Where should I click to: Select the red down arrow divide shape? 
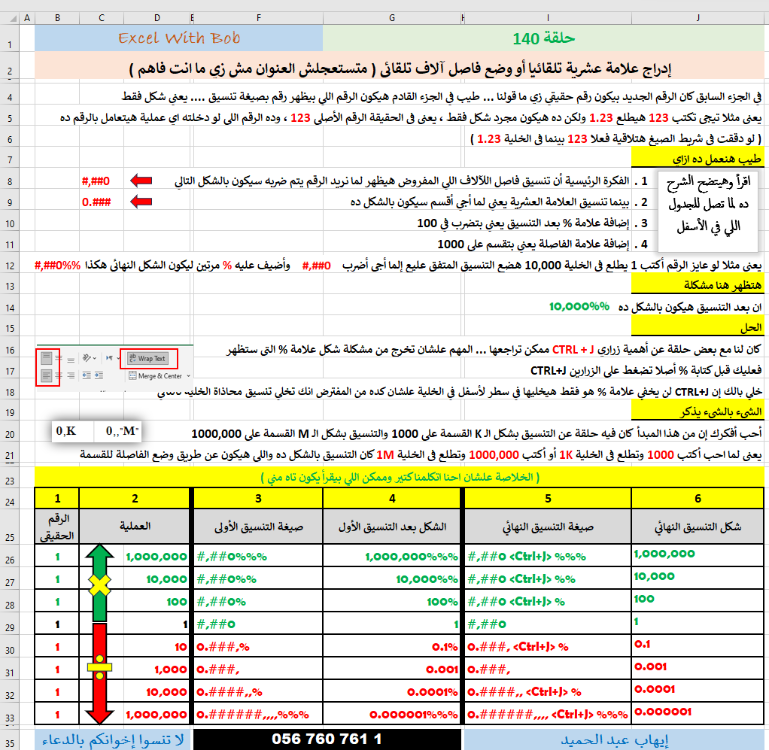point(100,674)
